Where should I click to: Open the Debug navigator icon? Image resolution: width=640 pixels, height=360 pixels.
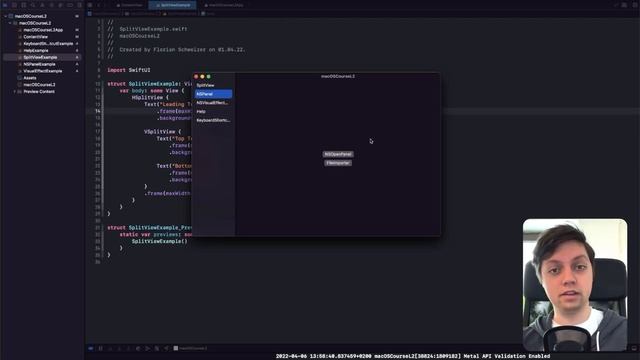[x=61, y=5]
